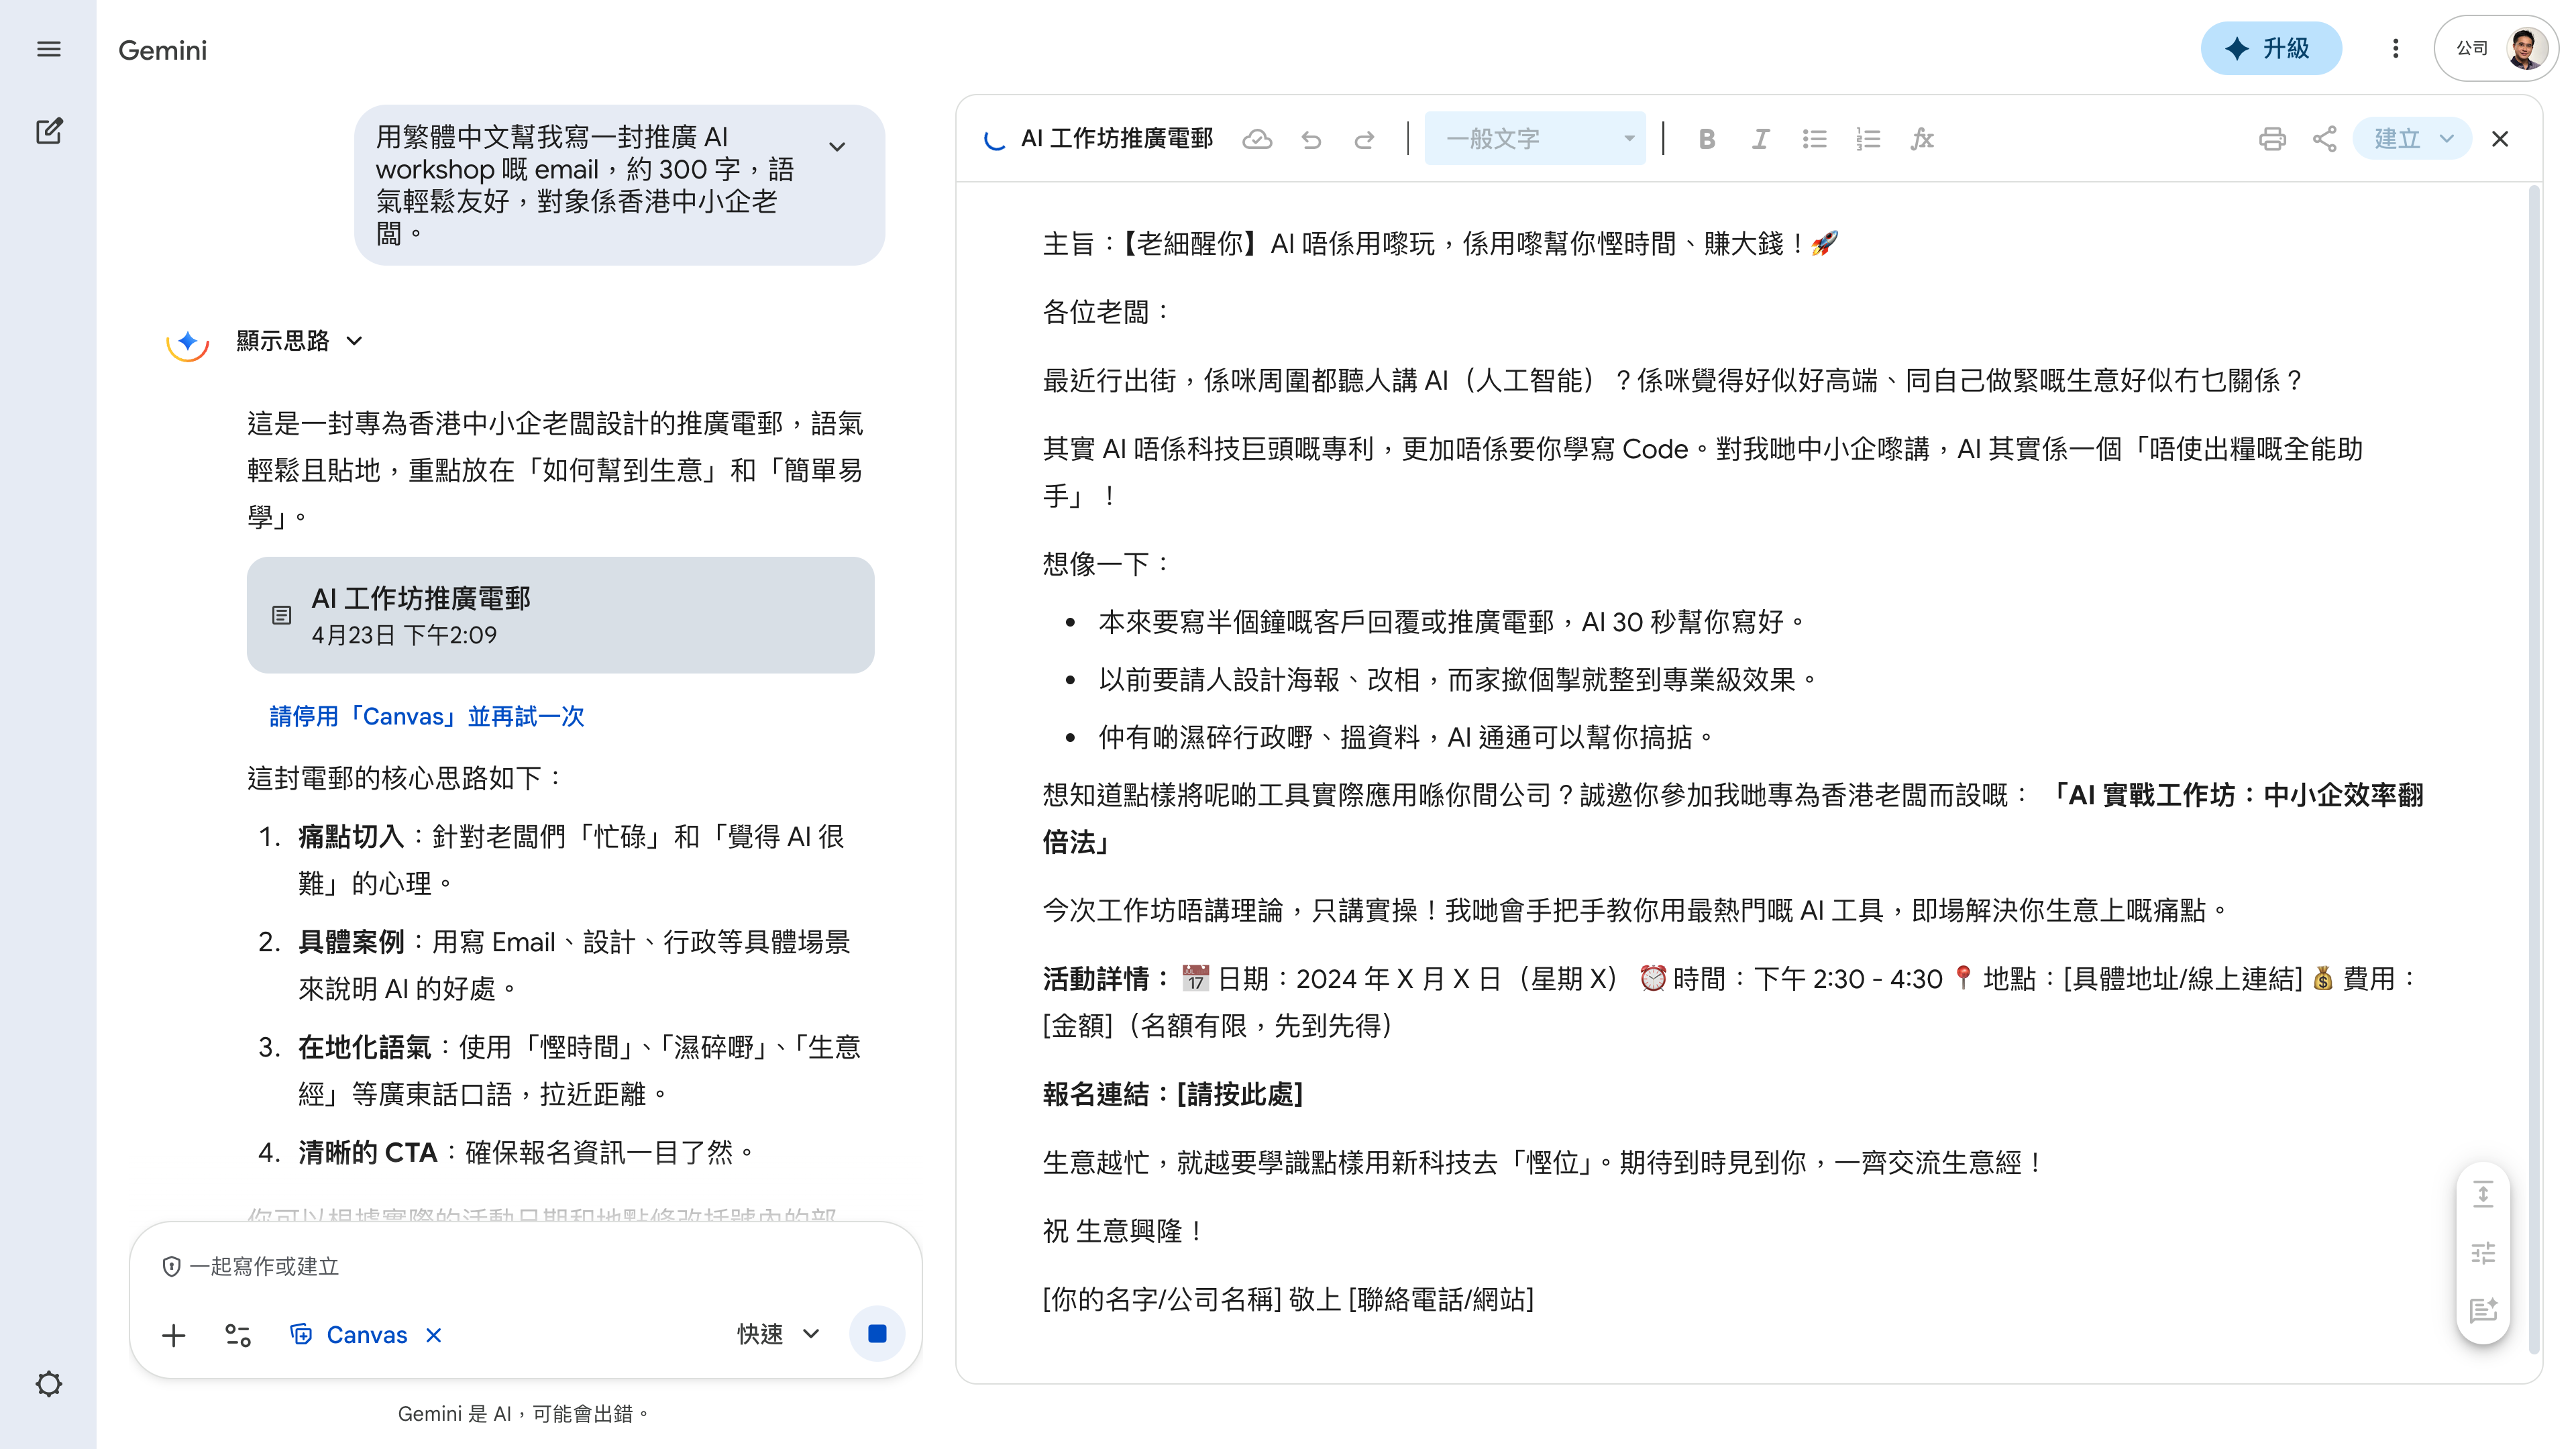Click the undo arrow in canvas toolbar
Screen dimensions: 2576x1449
(x=1311, y=139)
